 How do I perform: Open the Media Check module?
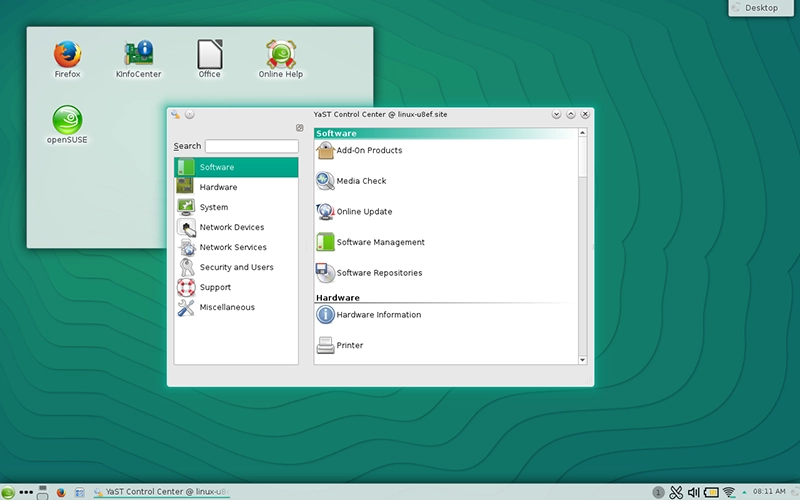[x=352, y=181]
